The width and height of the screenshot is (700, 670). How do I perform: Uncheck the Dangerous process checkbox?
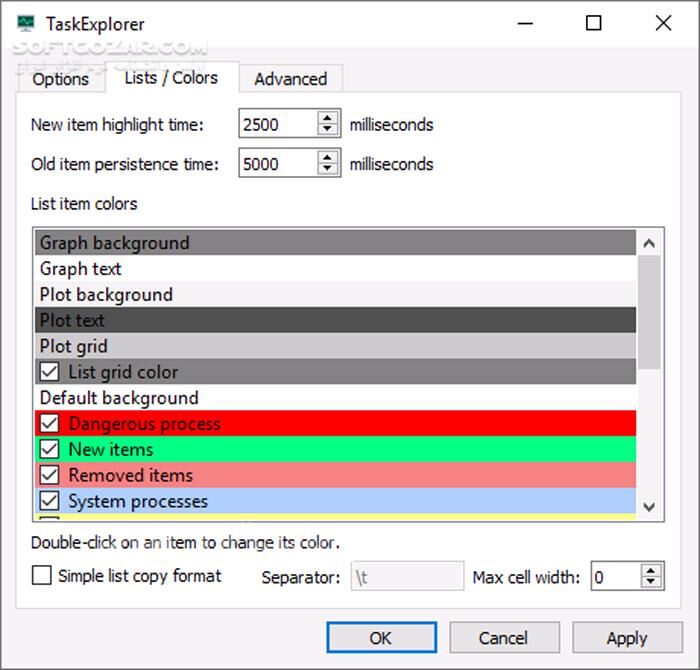[x=49, y=424]
